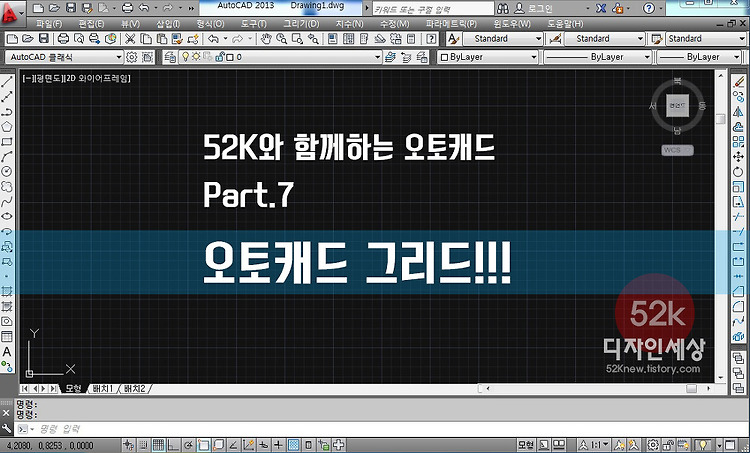Click the Save icon in the standard toolbar

click(x=44, y=39)
